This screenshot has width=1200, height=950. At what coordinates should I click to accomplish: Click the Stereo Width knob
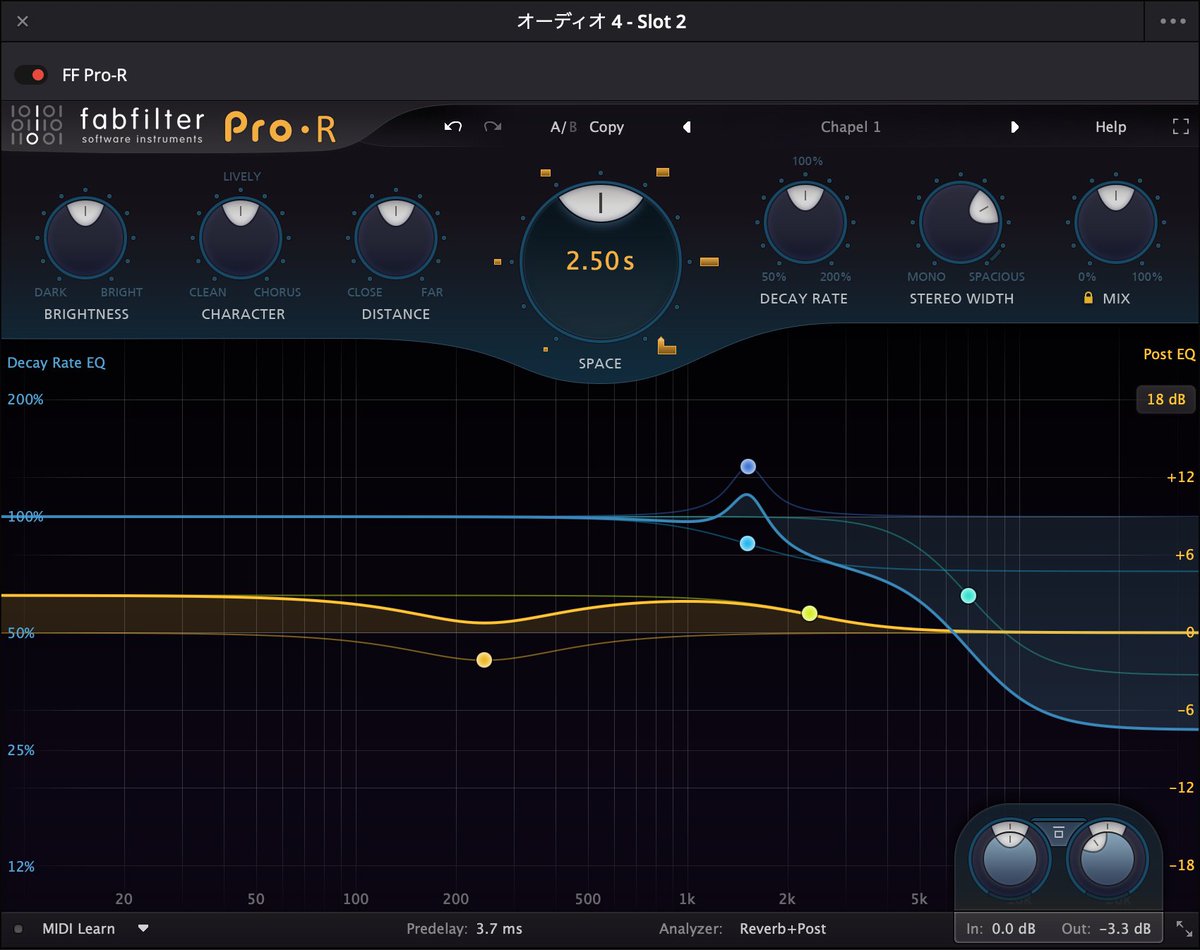(x=961, y=222)
